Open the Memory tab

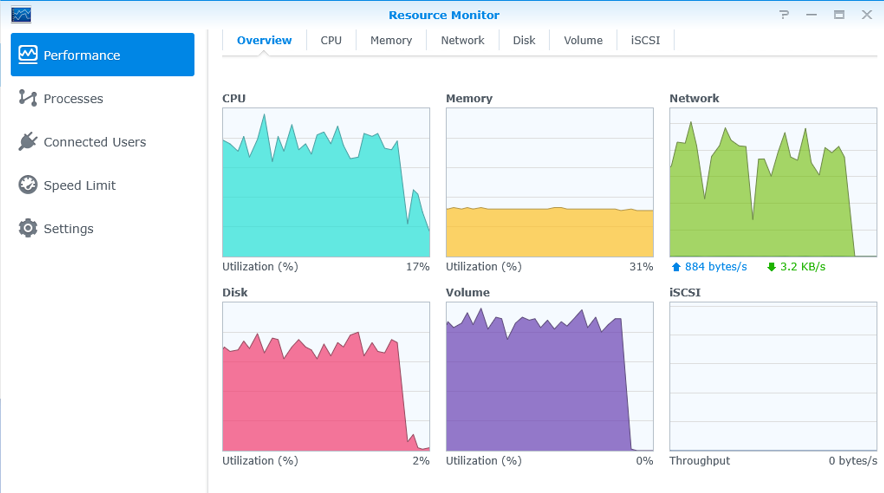click(391, 40)
